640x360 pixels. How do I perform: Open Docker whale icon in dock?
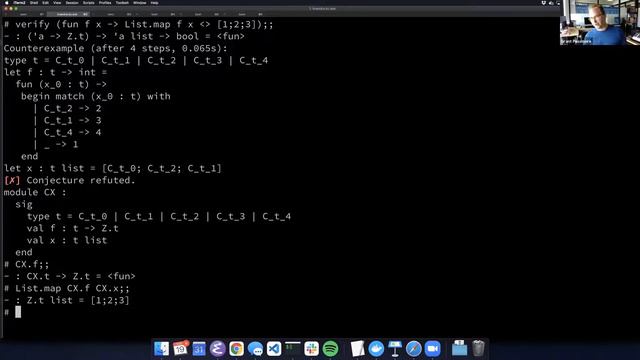pyautogui.click(x=376, y=349)
